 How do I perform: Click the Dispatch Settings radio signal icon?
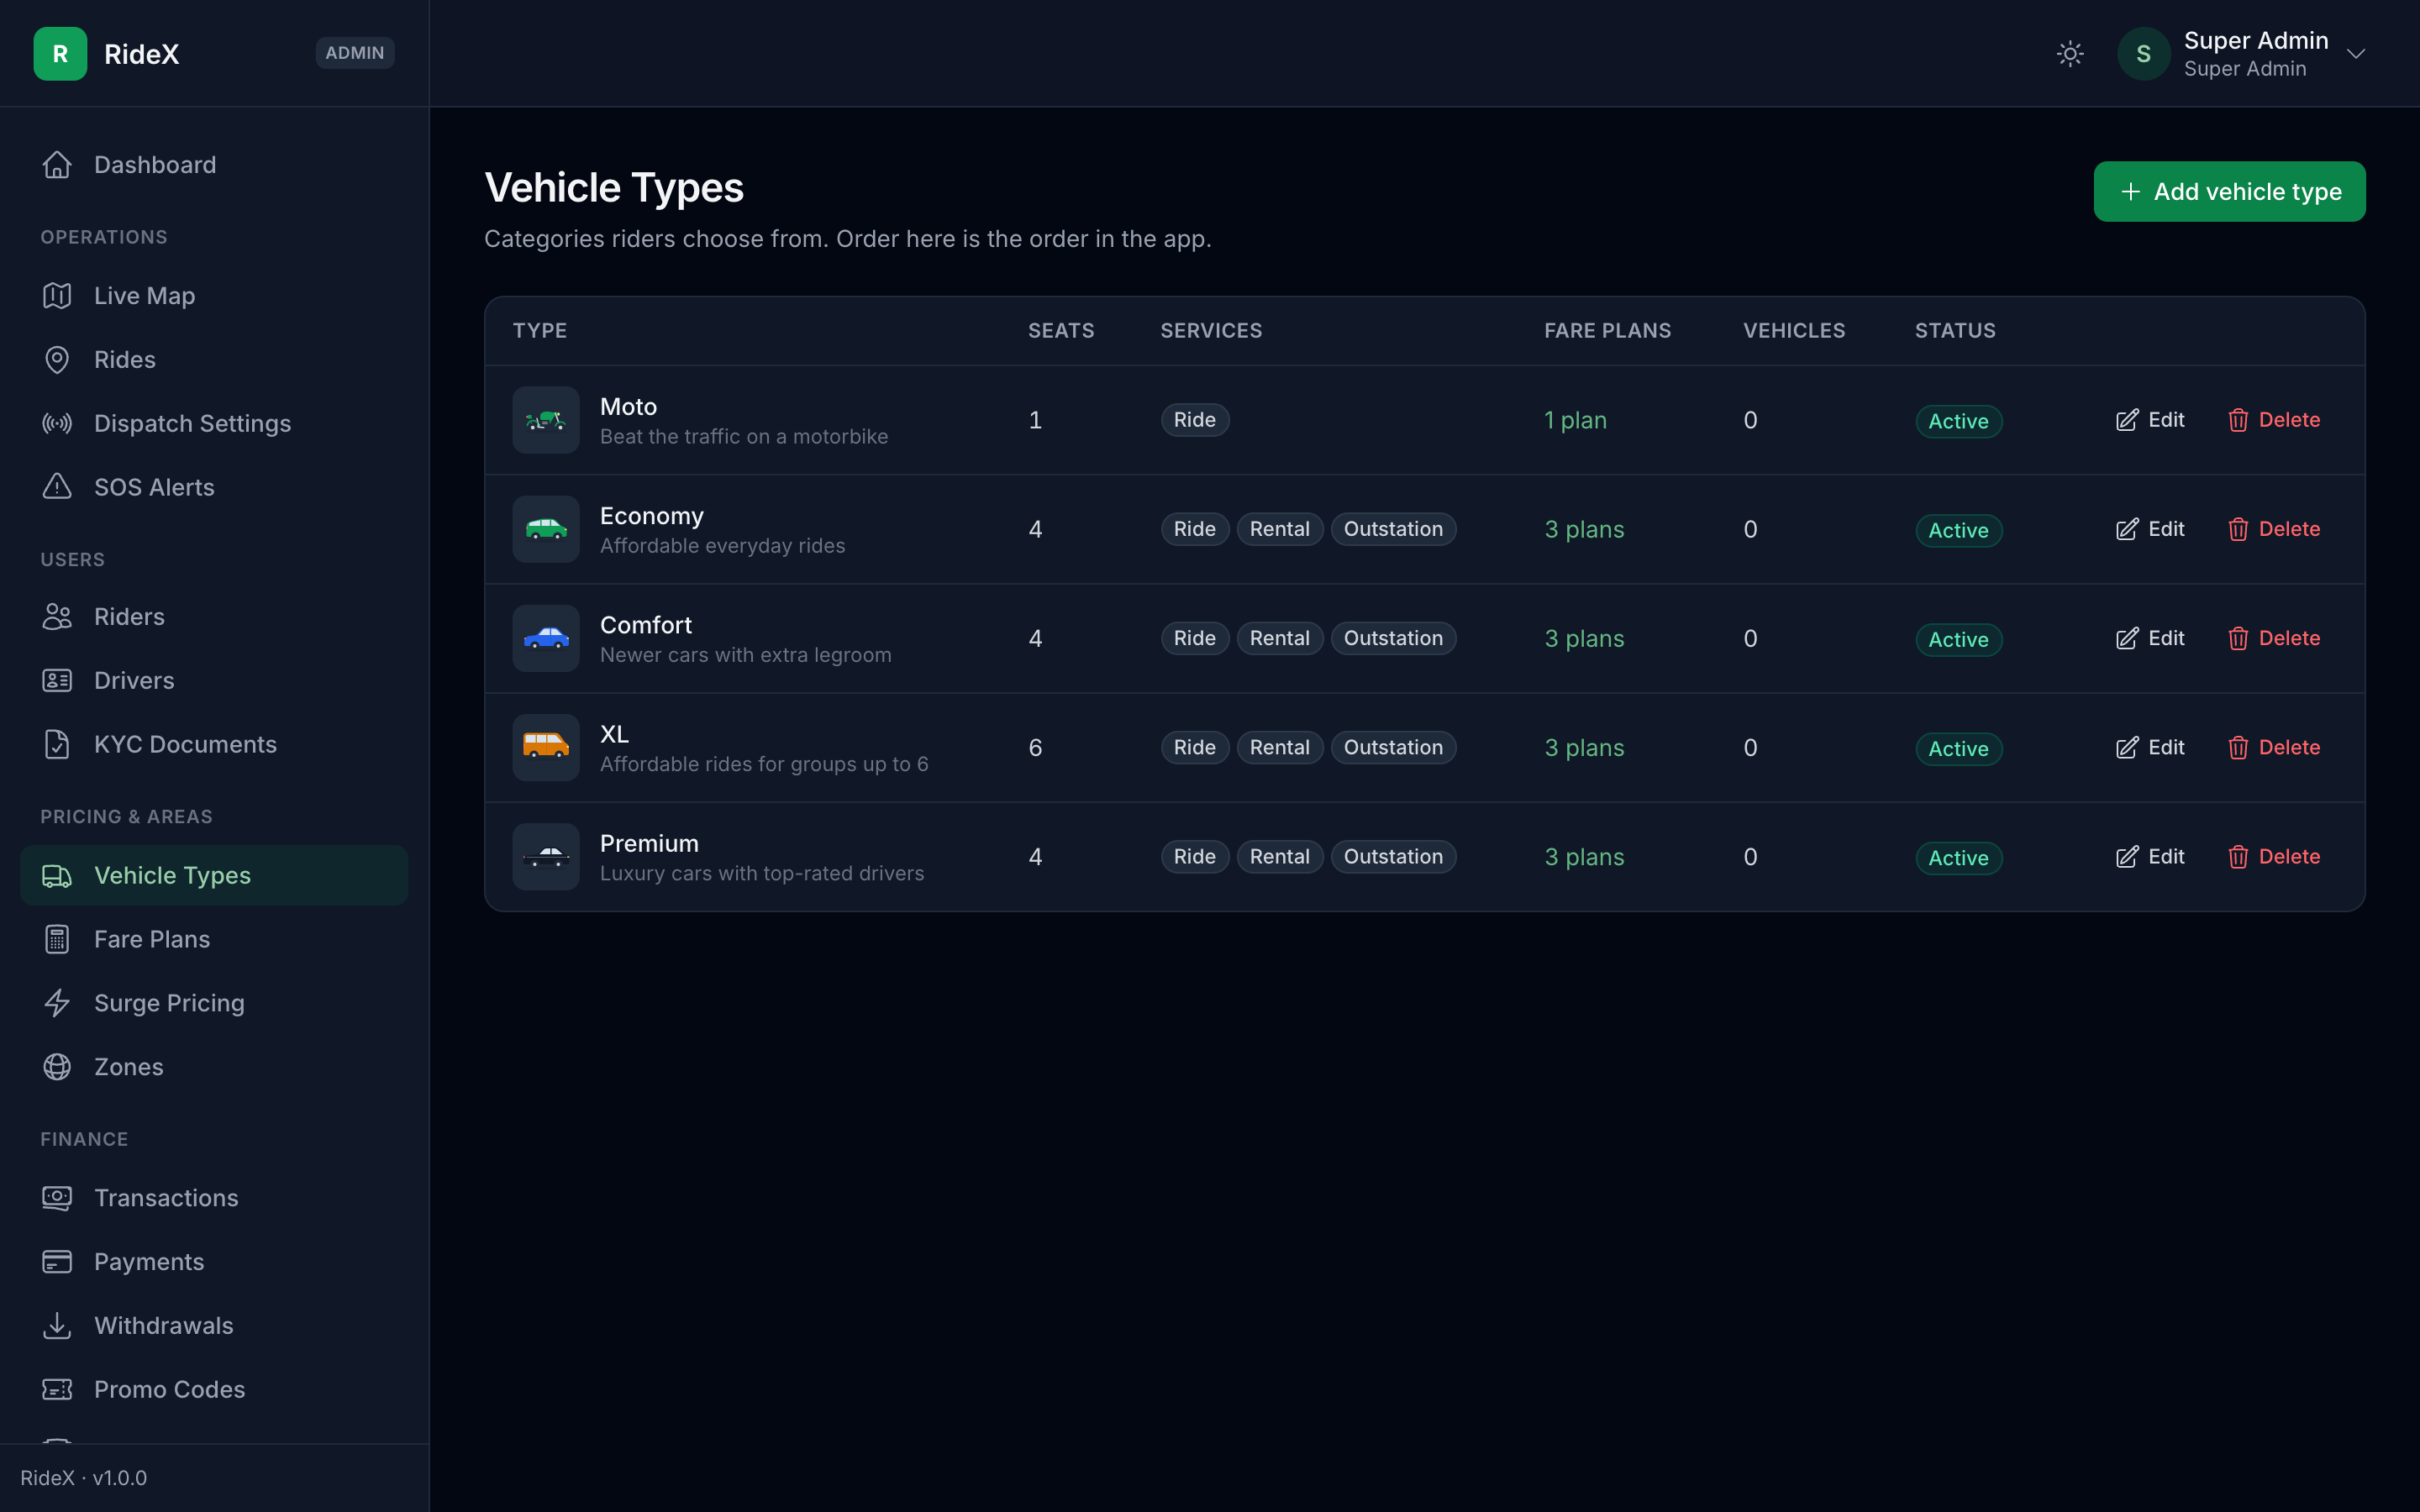tap(57, 424)
